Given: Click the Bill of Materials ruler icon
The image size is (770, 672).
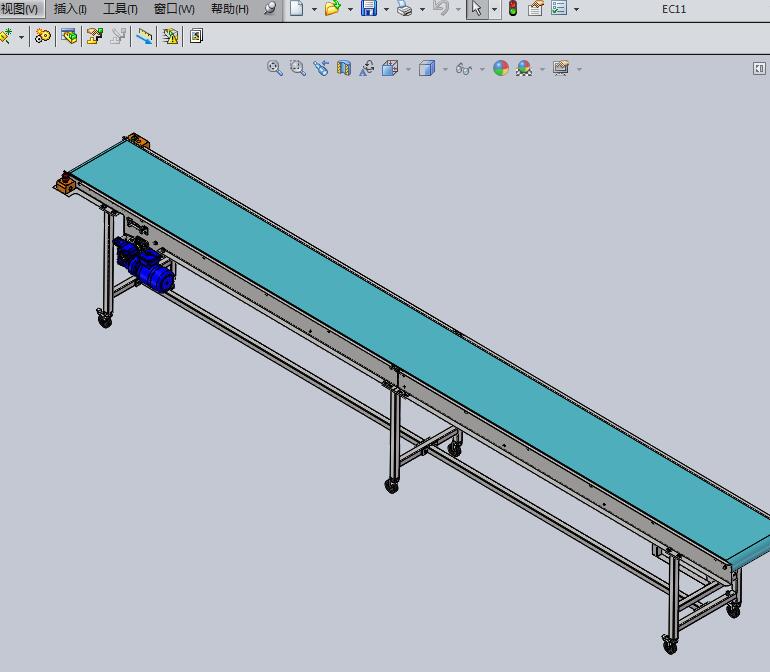Looking at the screenshot, I should (144, 36).
